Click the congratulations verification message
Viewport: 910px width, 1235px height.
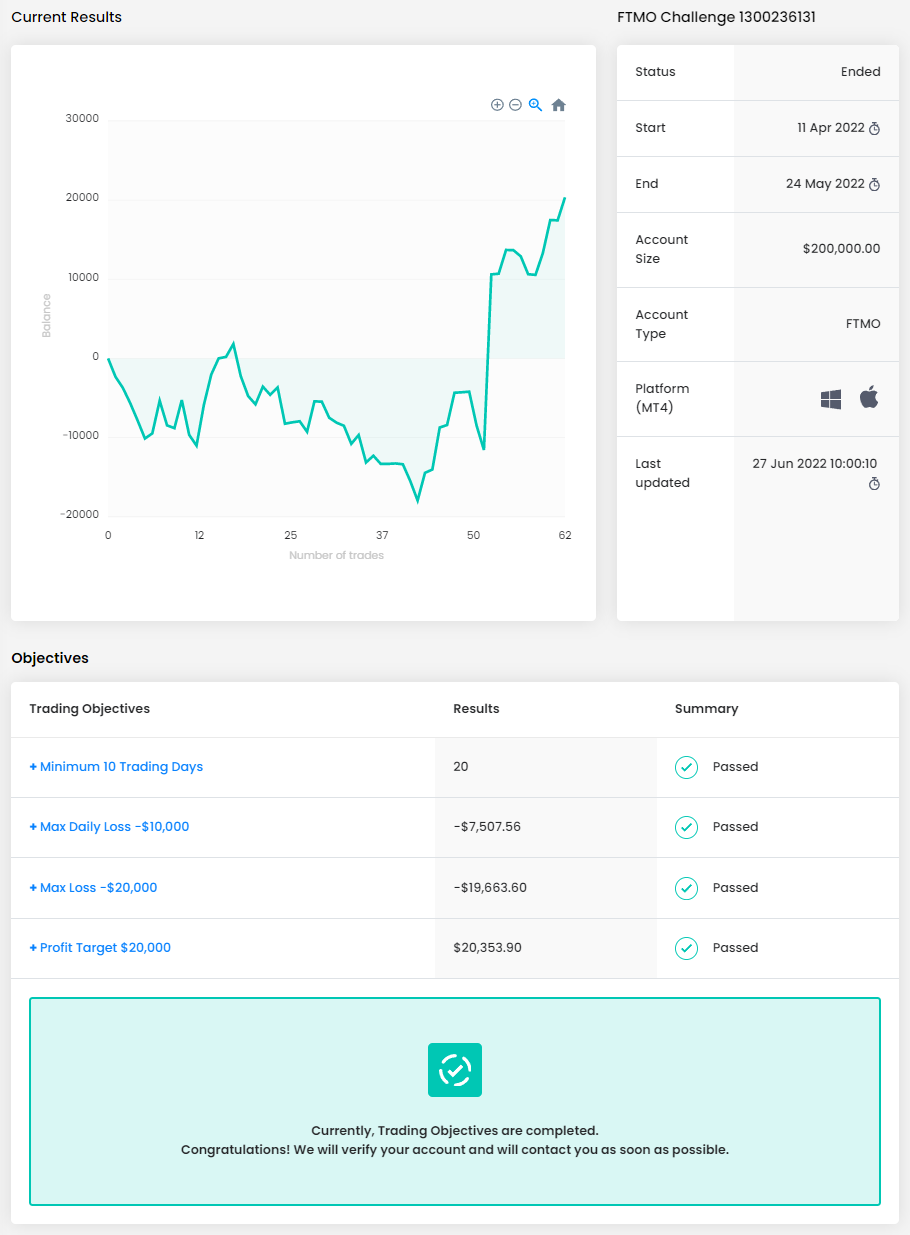[455, 1150]
